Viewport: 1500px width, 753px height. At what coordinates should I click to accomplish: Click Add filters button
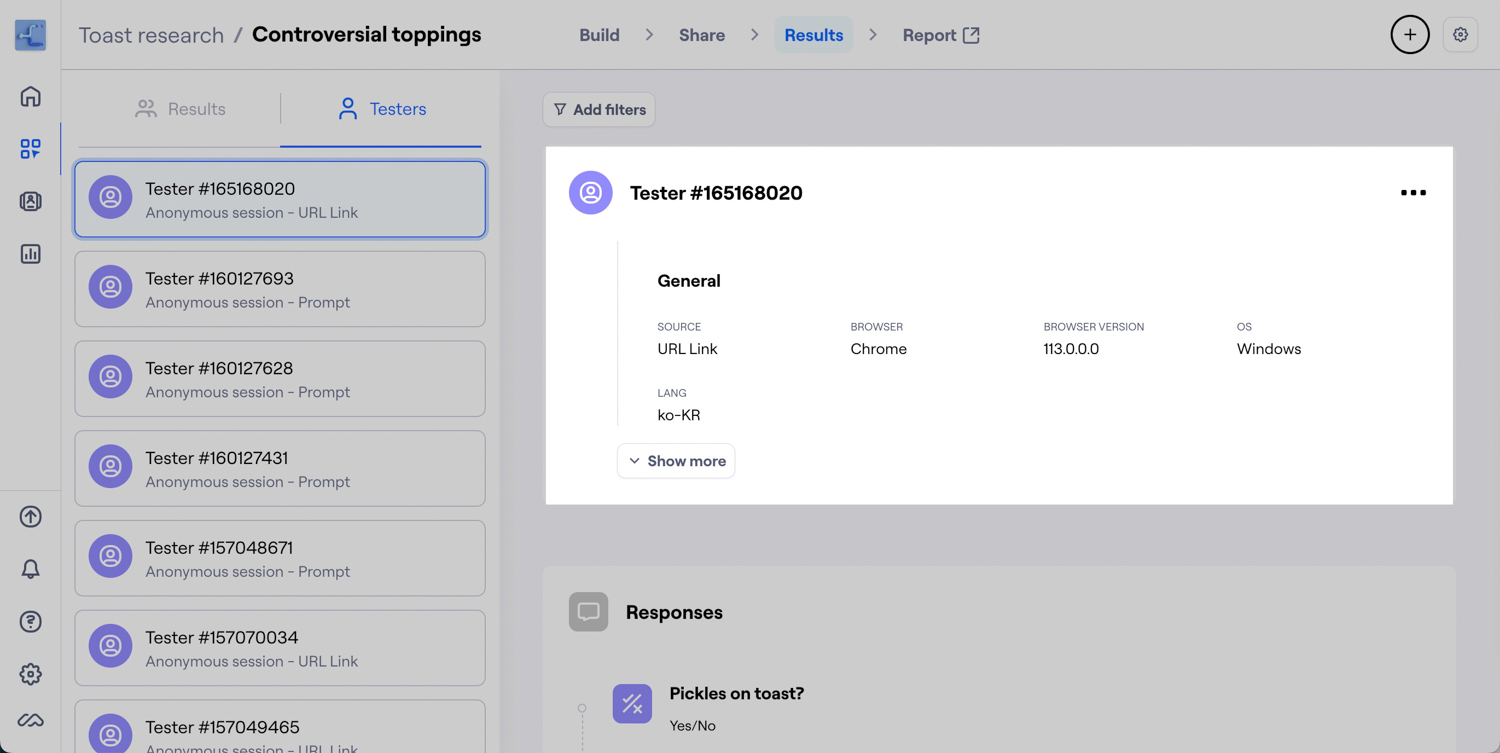coord(599,110)
